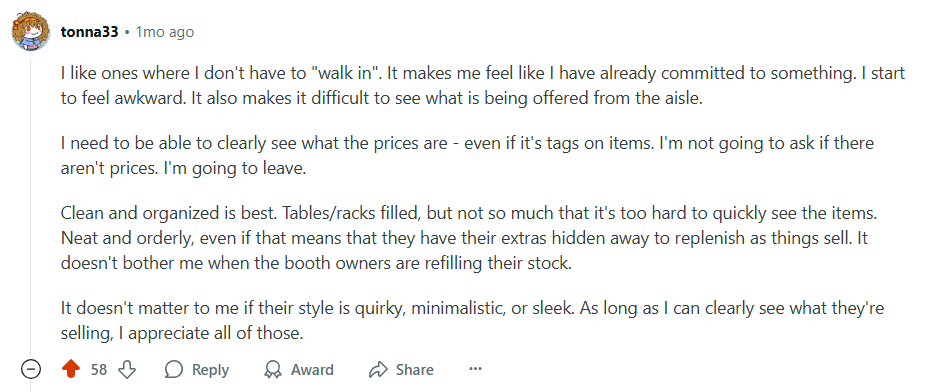Visit the tonna33 username profile link

89,32
